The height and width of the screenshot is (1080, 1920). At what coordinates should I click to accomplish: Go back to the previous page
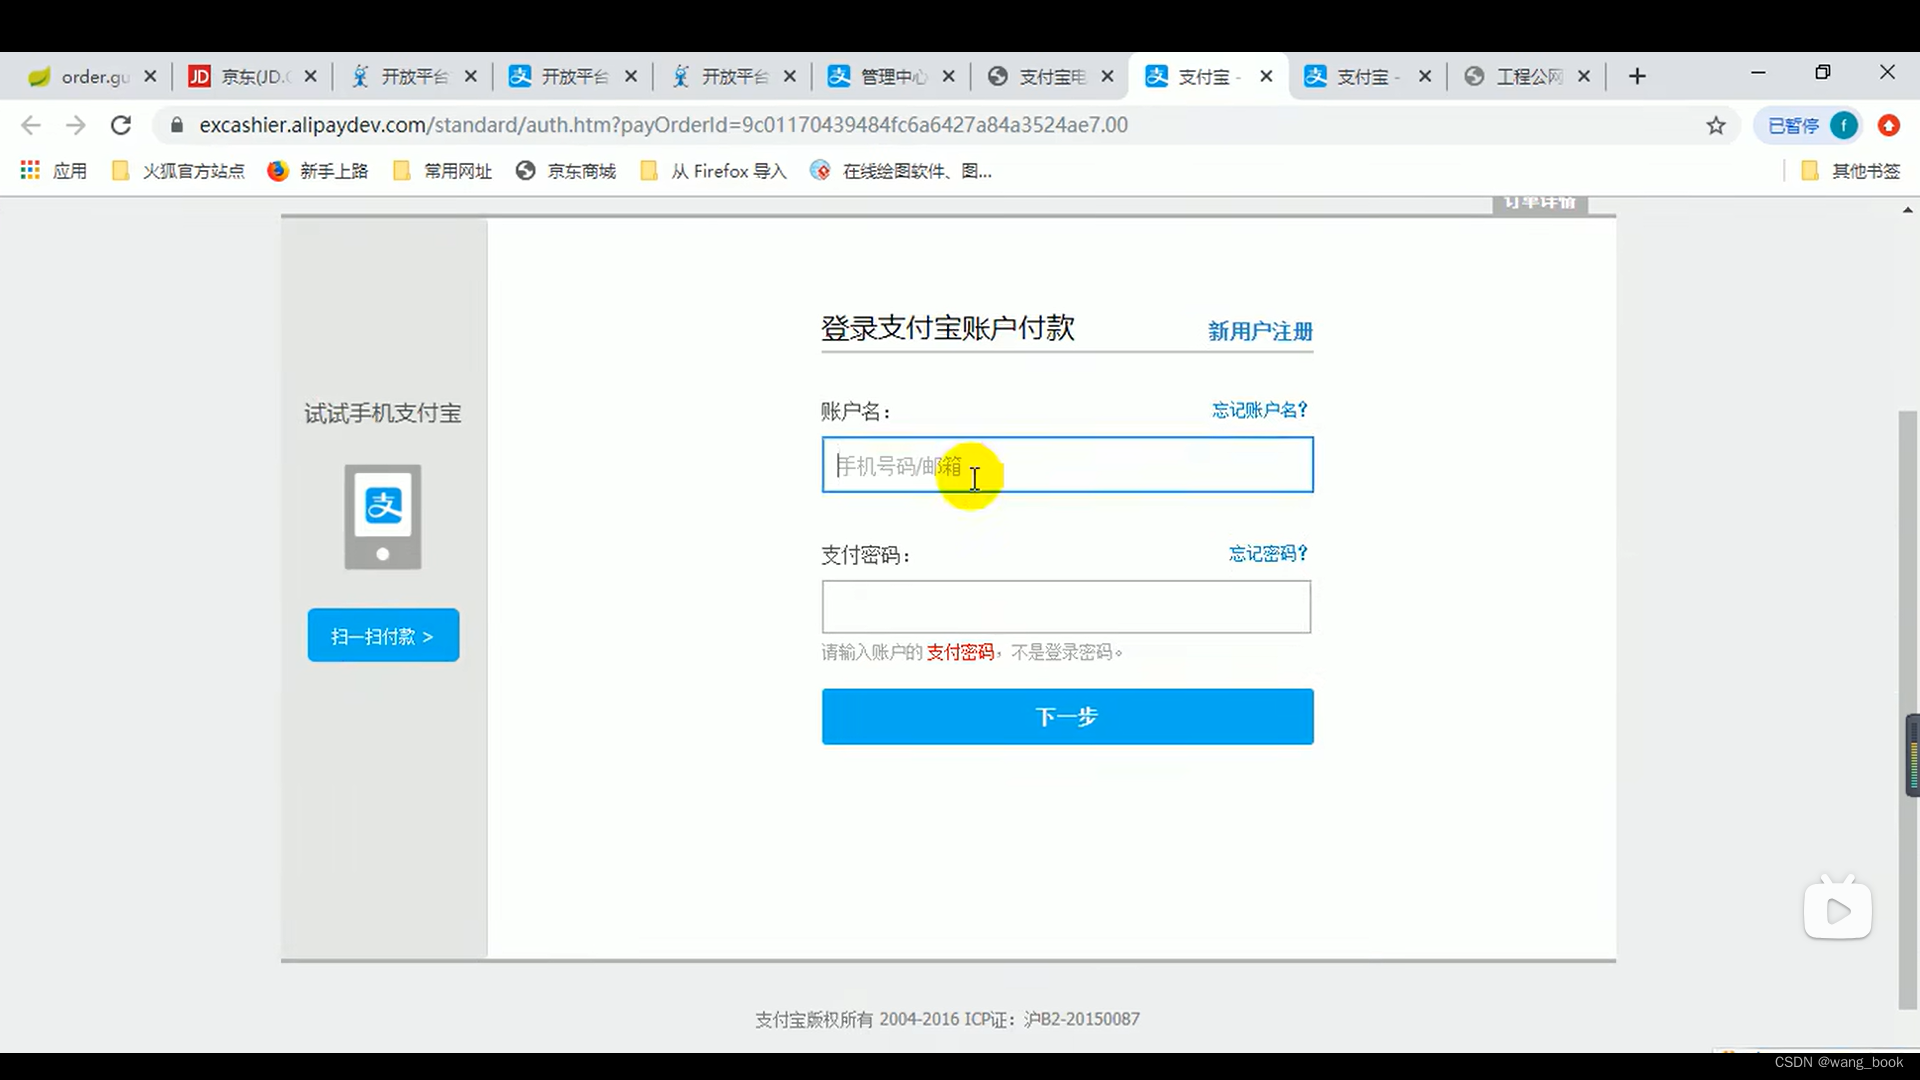[31, 125]
